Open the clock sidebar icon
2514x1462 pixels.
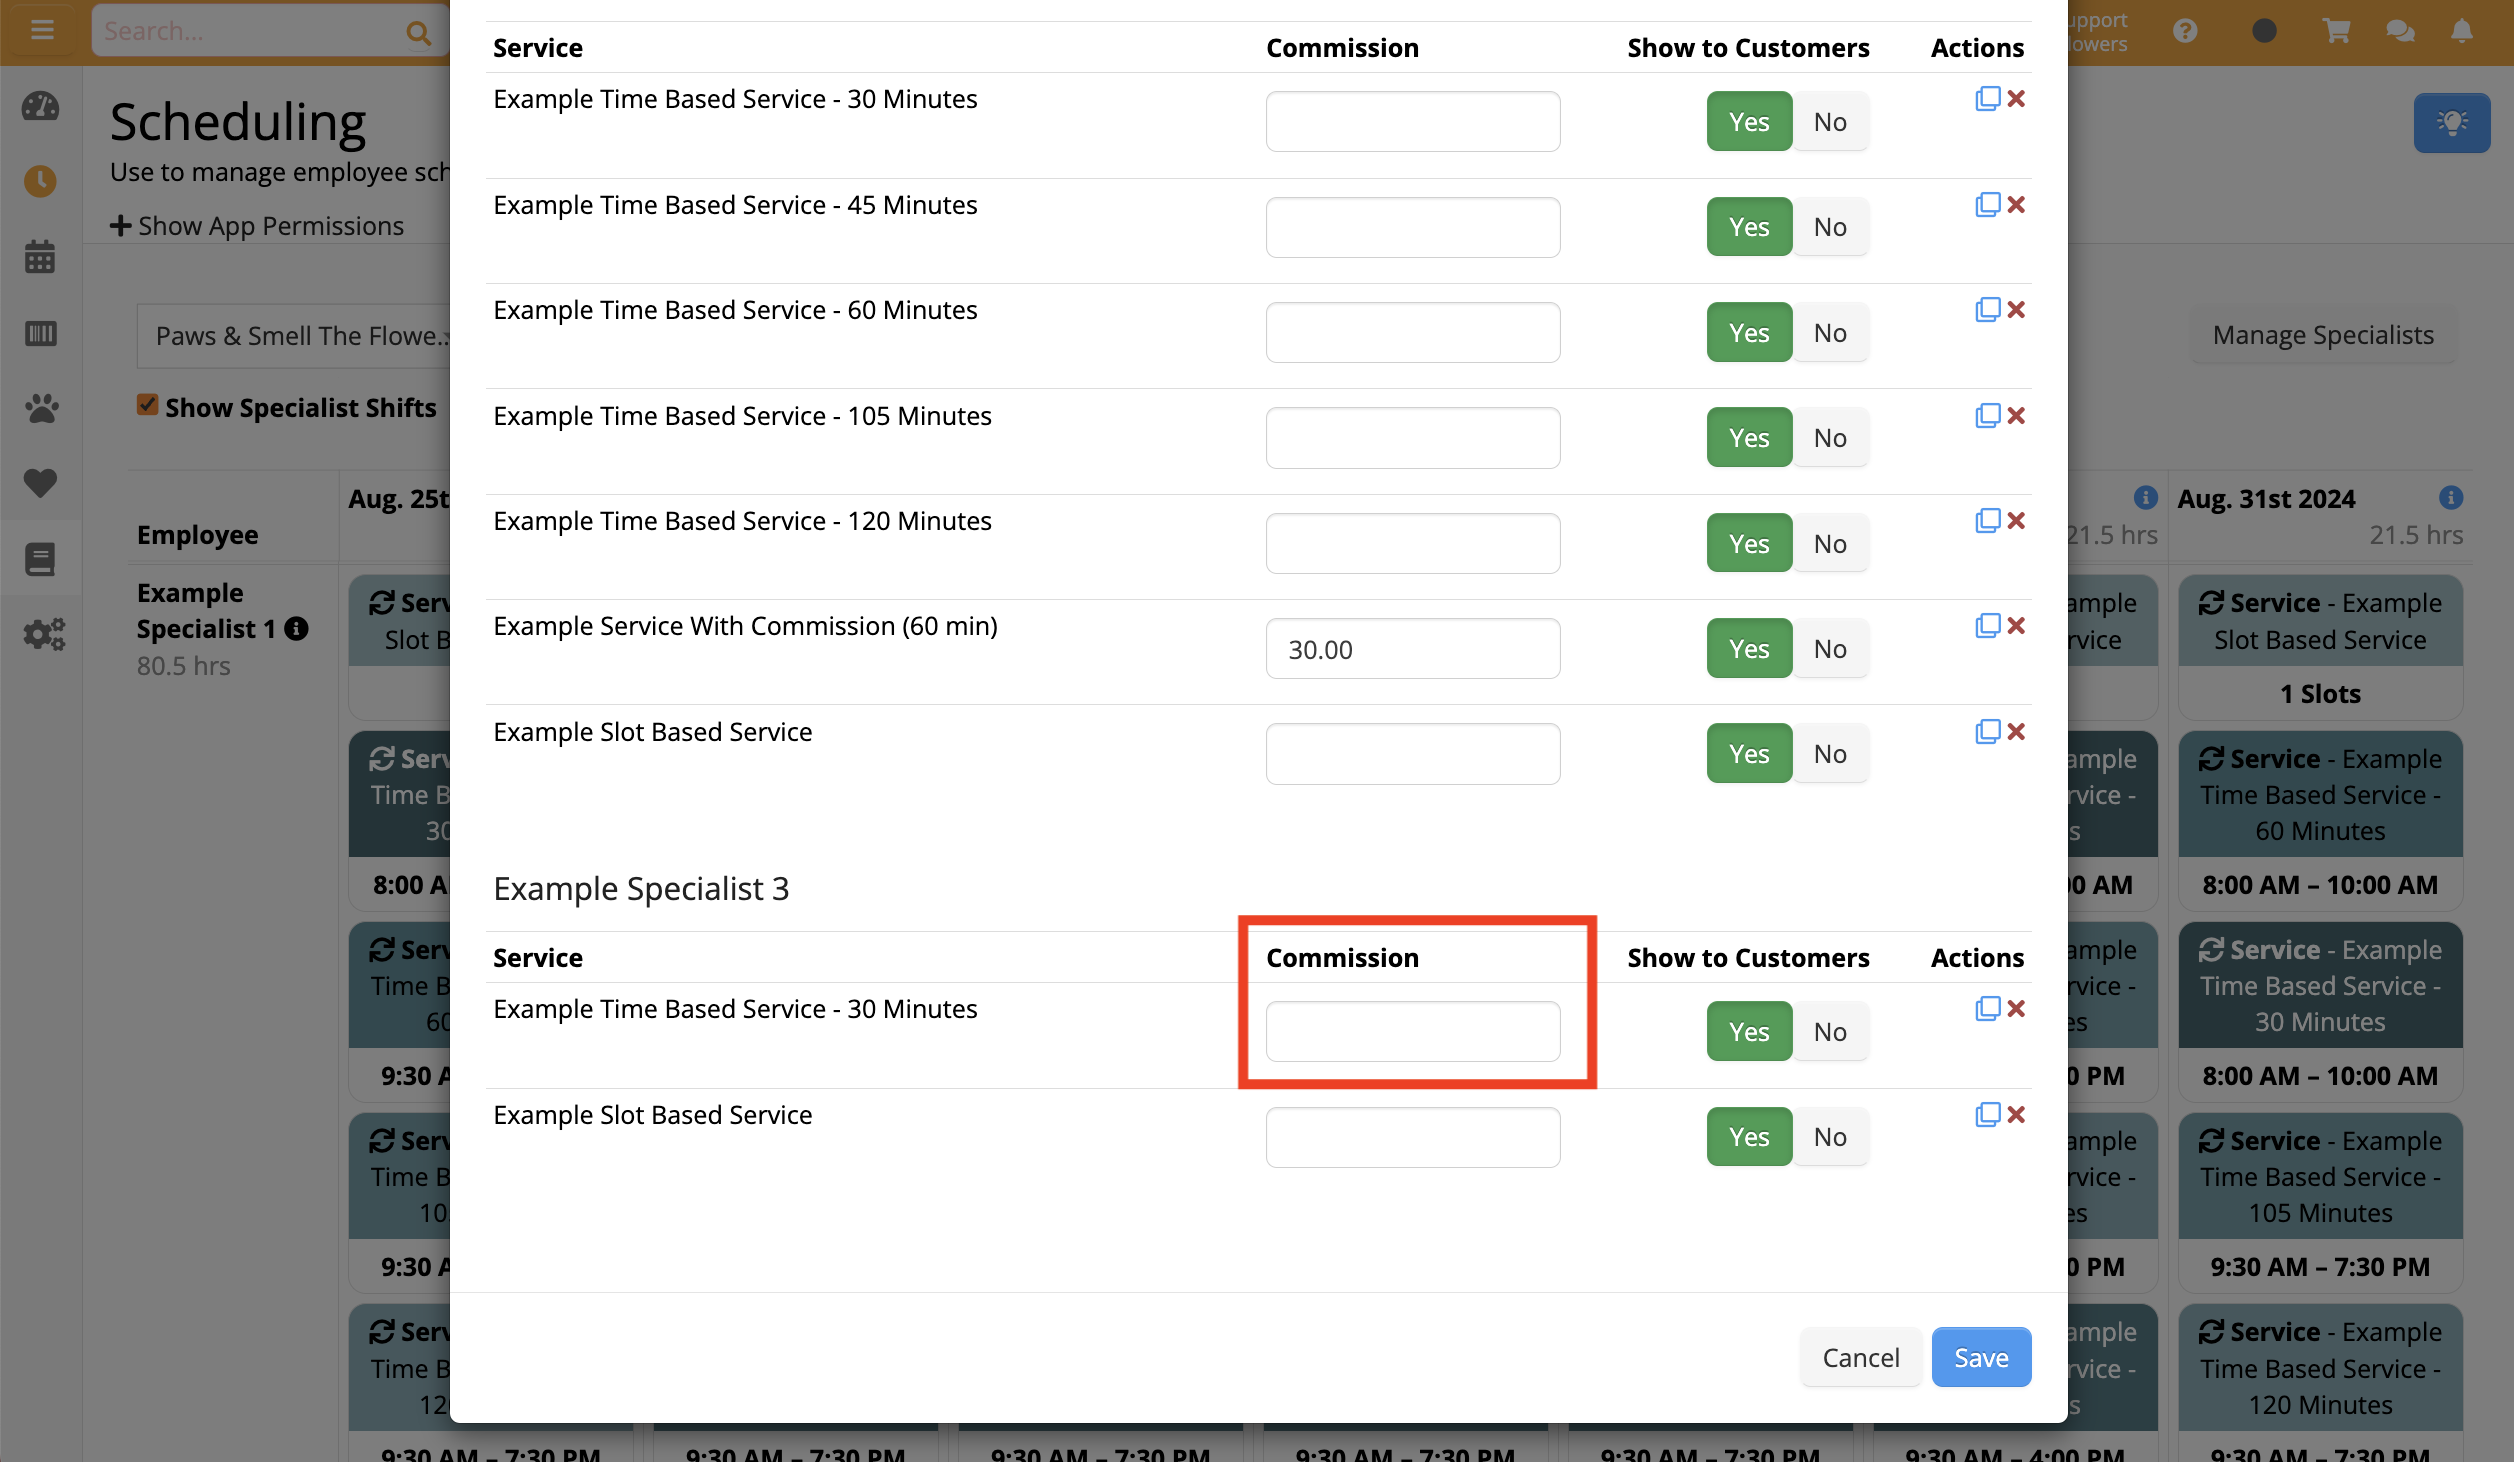(x=41, y=181)
